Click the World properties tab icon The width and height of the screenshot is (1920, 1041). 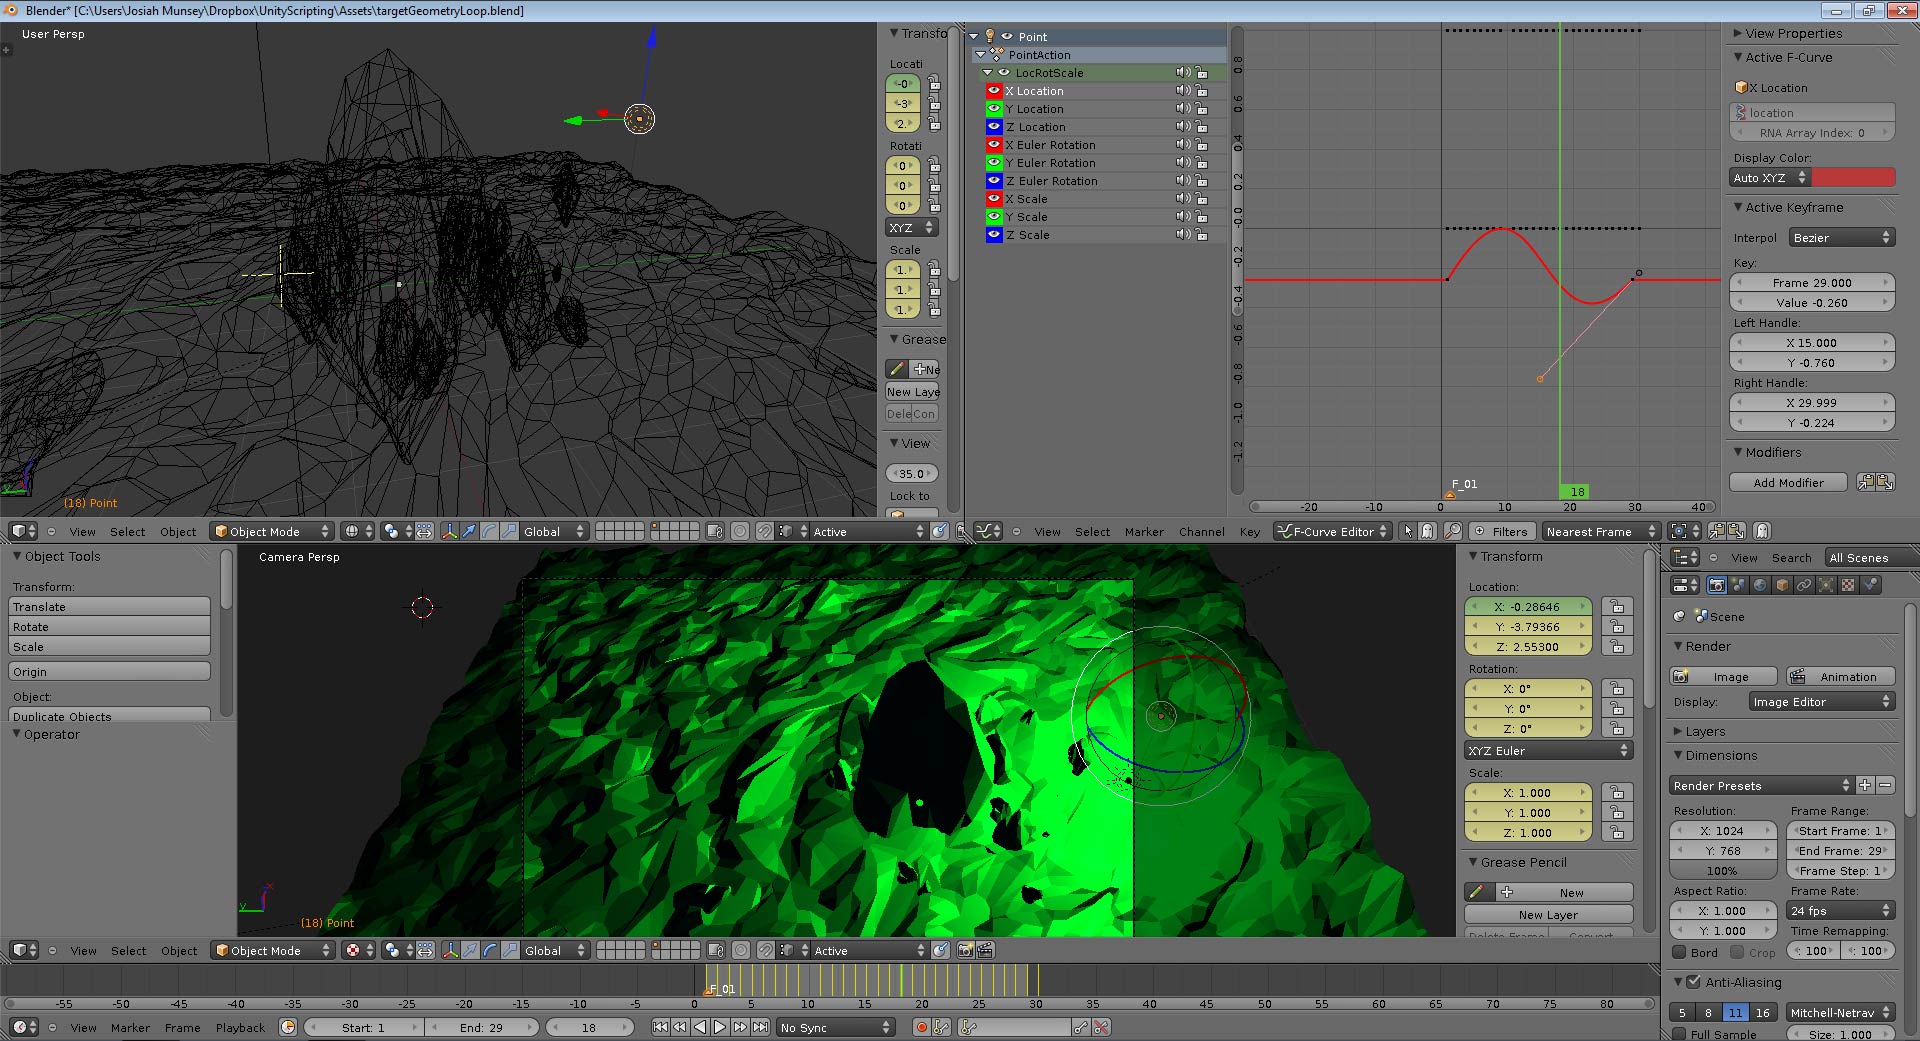click(x=1760, y=585)
